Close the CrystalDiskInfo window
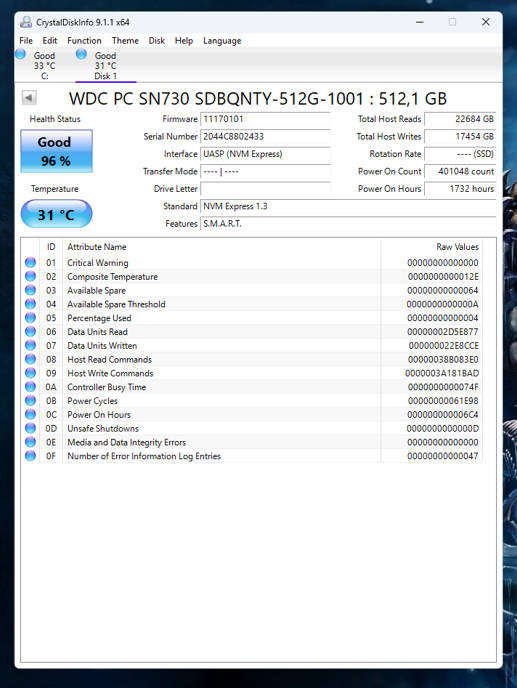This screenshot has height=688, width=517. coord(485,22)
